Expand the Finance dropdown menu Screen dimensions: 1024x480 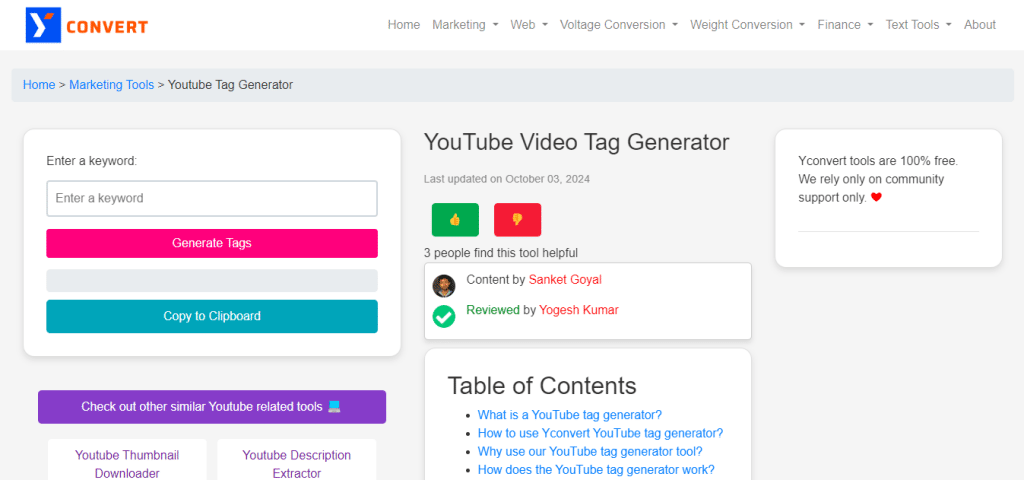(x=845, y=25)
